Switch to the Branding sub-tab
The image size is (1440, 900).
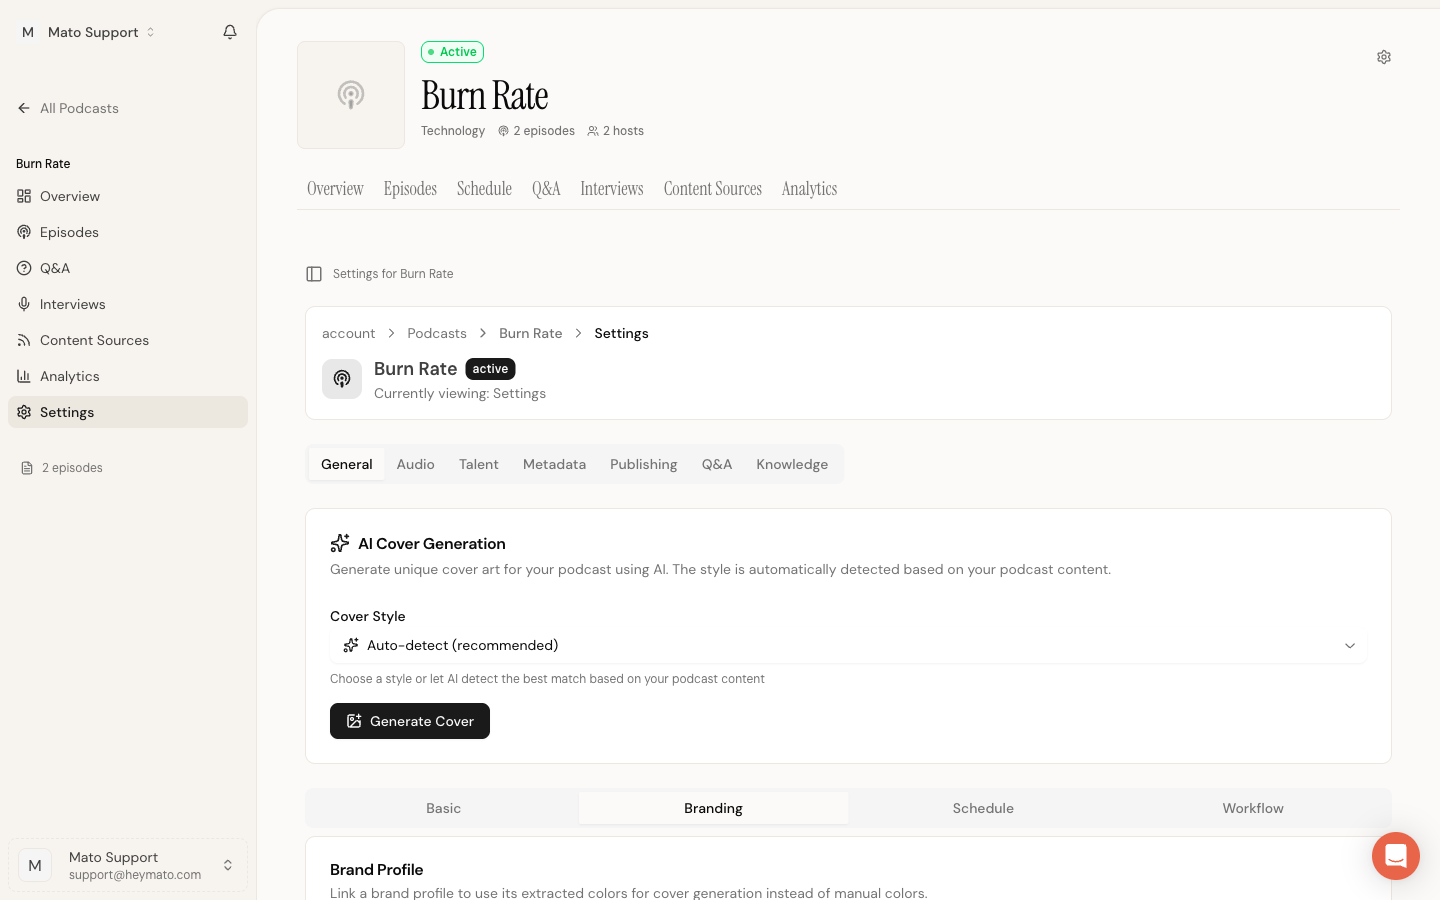713,808
